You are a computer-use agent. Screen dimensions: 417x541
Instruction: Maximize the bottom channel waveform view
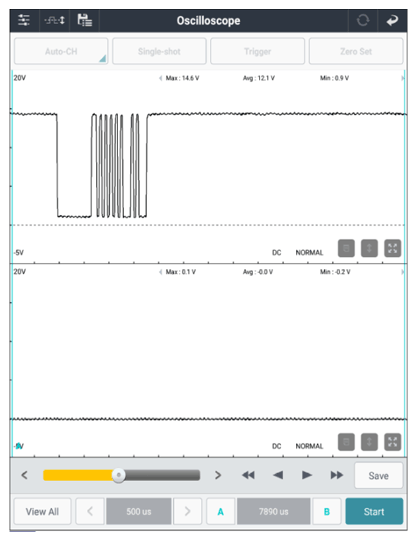tap(393, 442)
